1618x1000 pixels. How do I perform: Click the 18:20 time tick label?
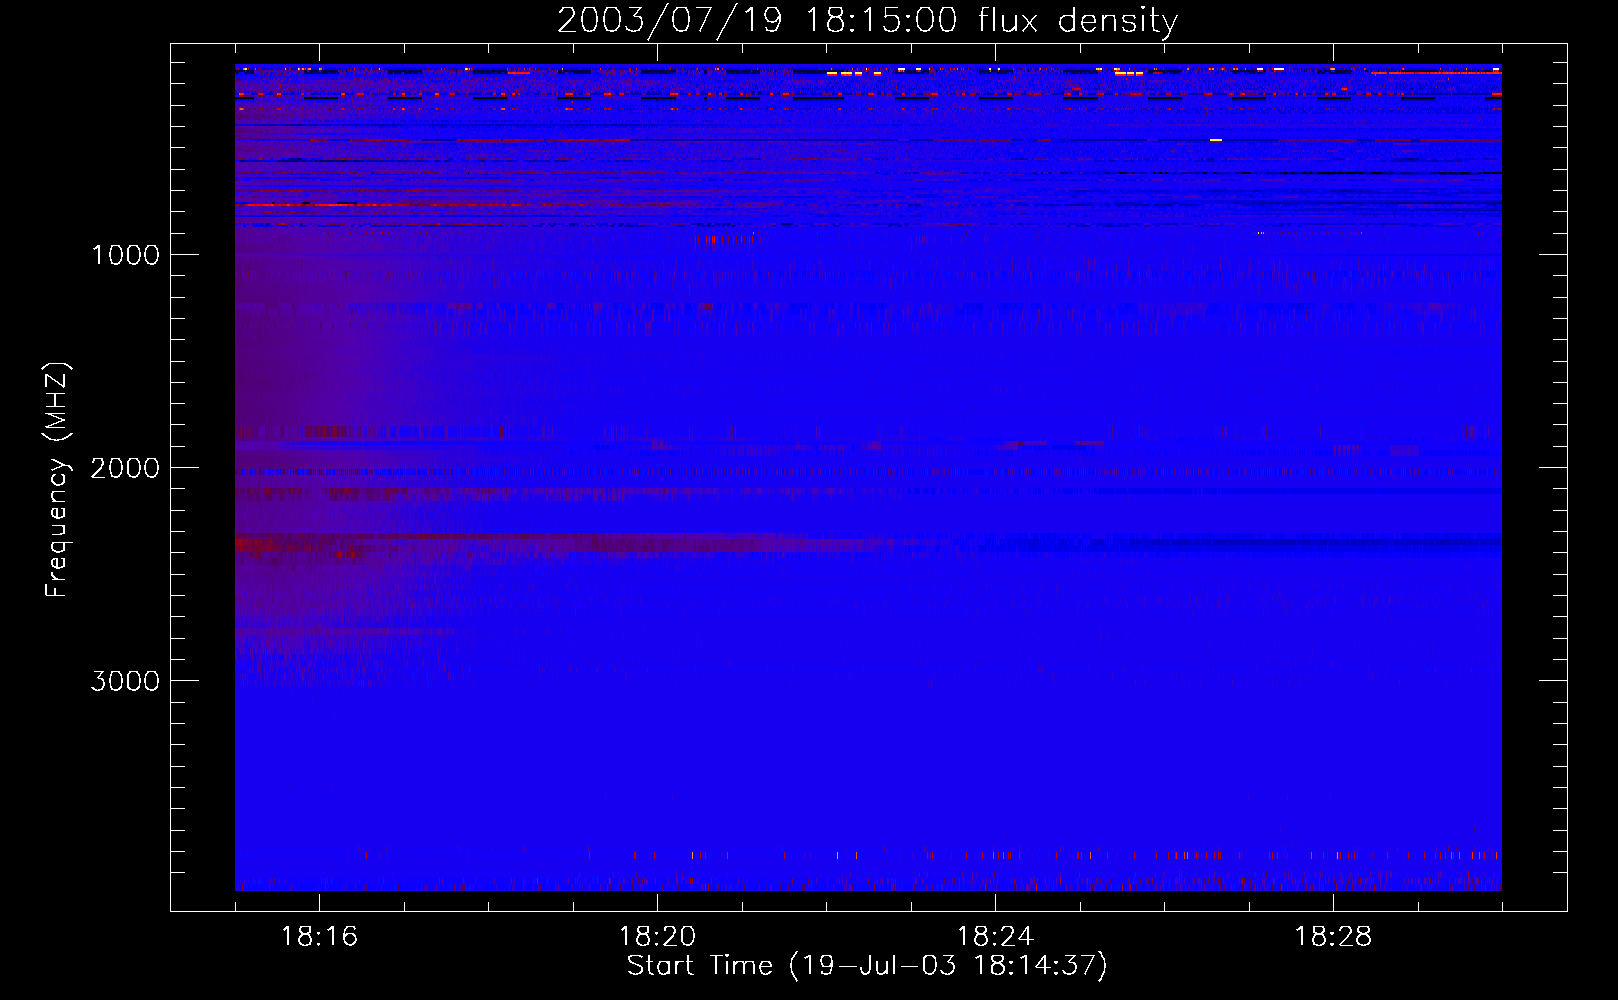tap(657, 937)
